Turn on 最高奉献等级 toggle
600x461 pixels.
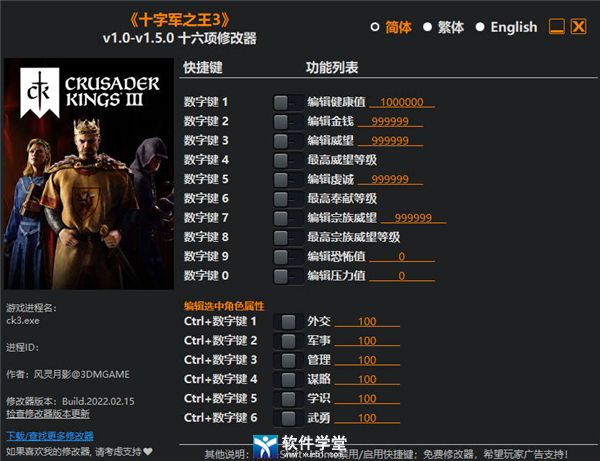pos(288,199)
